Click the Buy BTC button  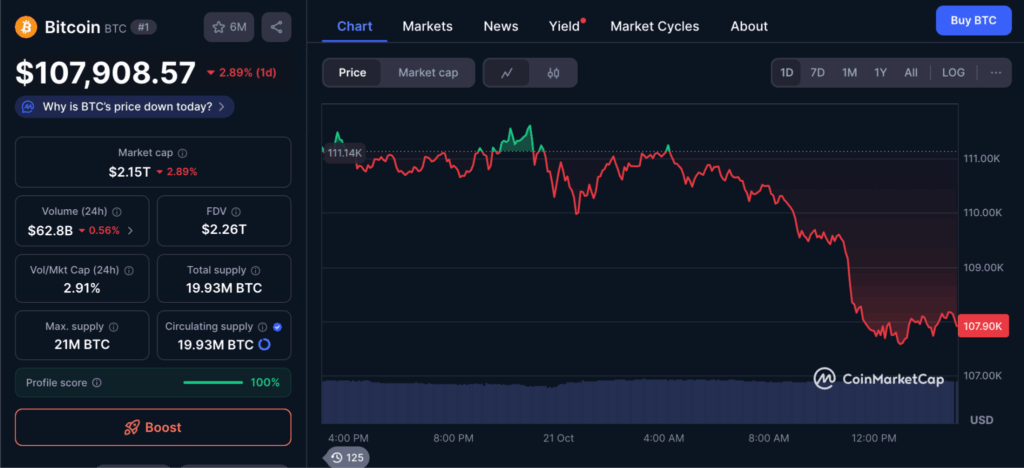click(972, 20)
